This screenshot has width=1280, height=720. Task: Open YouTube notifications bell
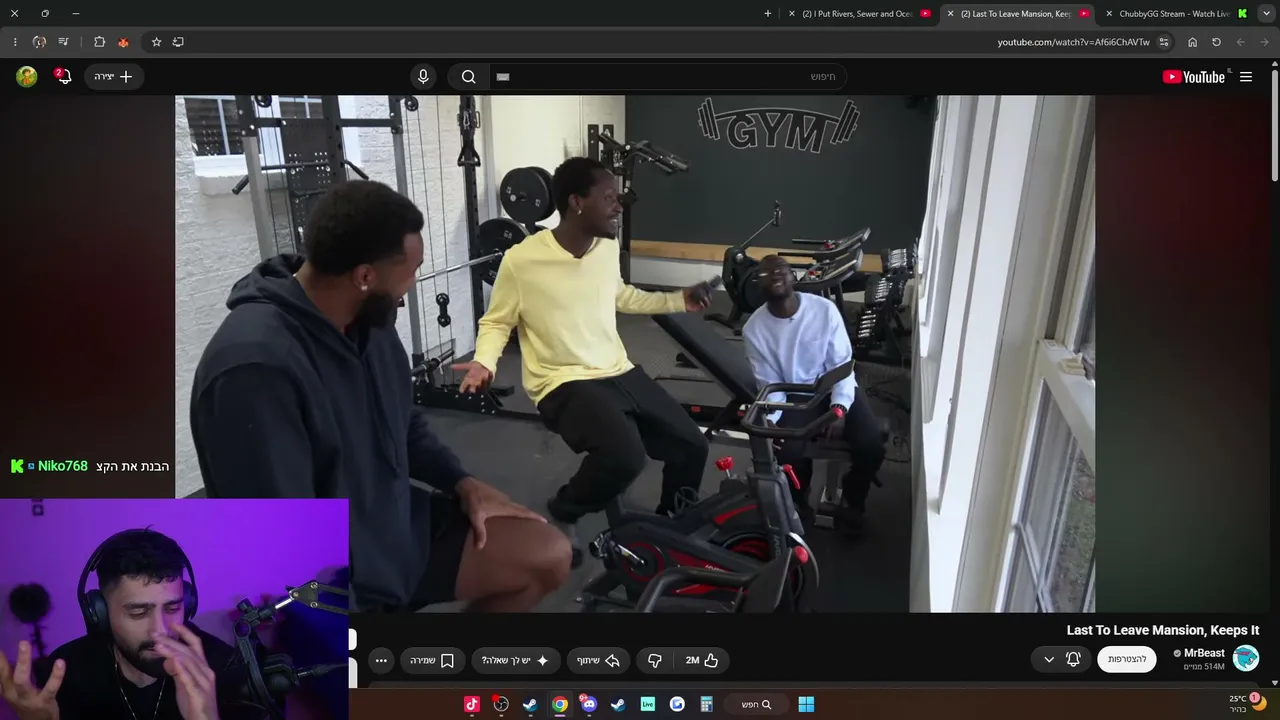click(64, 76)
